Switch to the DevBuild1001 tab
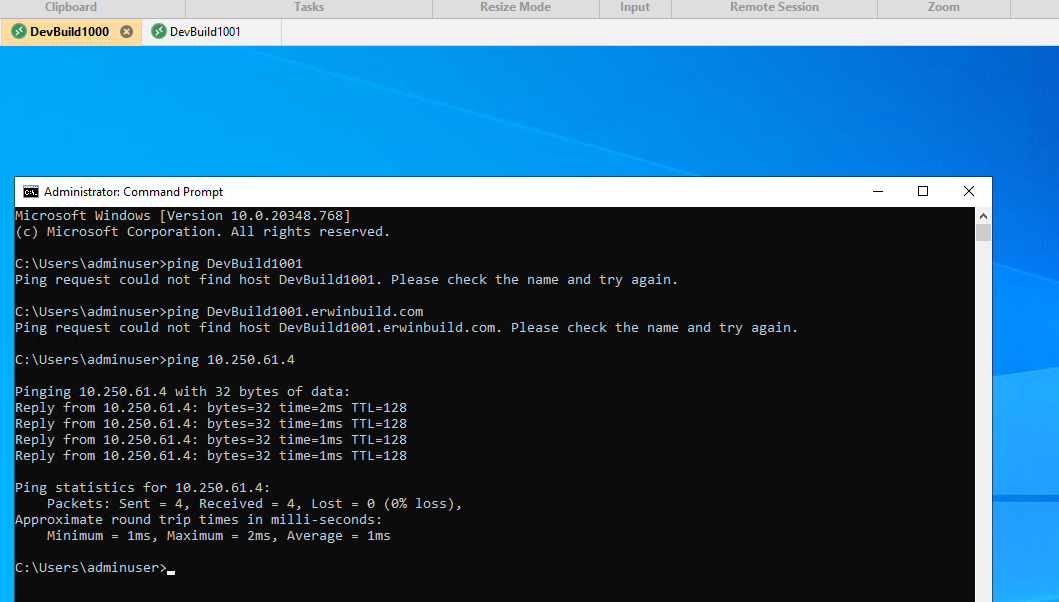The image size is (1059, 602). pyautogui.click(x=205, y=31)
